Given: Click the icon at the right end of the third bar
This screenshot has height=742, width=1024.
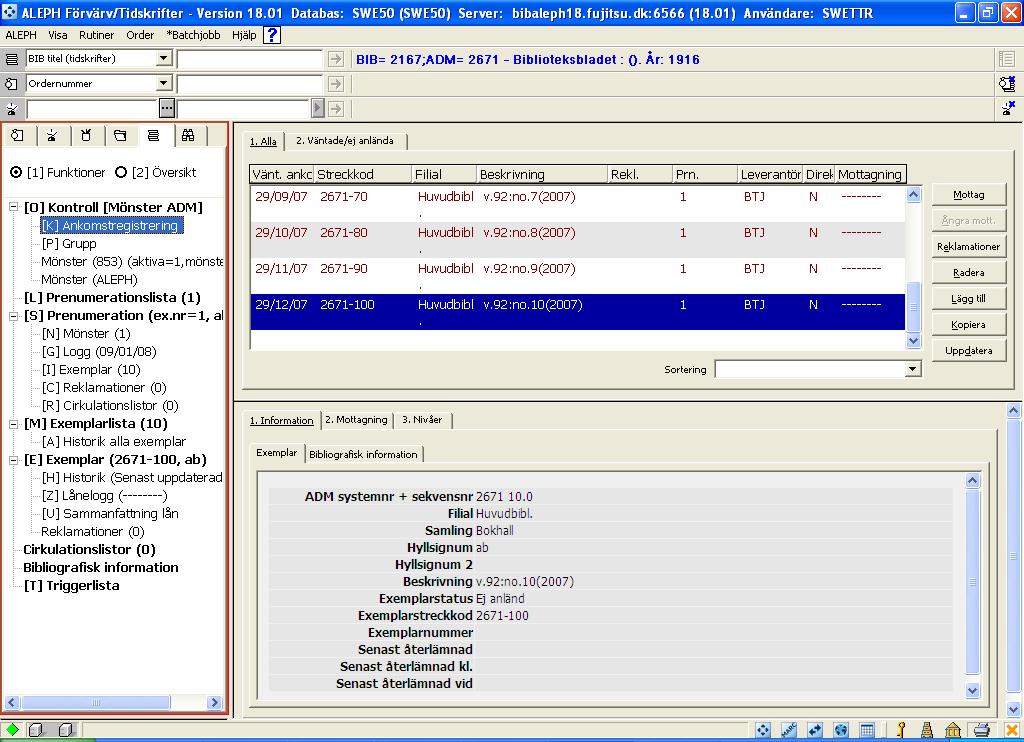Looking at the screenshot, I should pos(1007,108).
